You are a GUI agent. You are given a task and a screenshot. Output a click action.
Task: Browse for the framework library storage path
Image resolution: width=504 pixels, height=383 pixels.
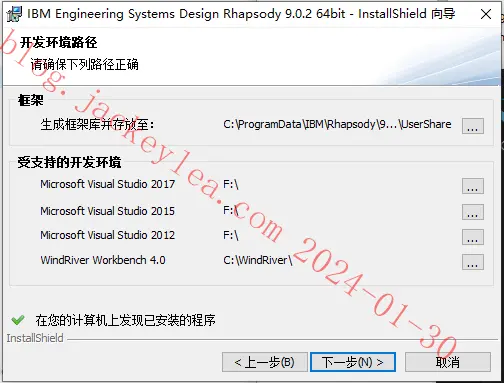point(473,126)
